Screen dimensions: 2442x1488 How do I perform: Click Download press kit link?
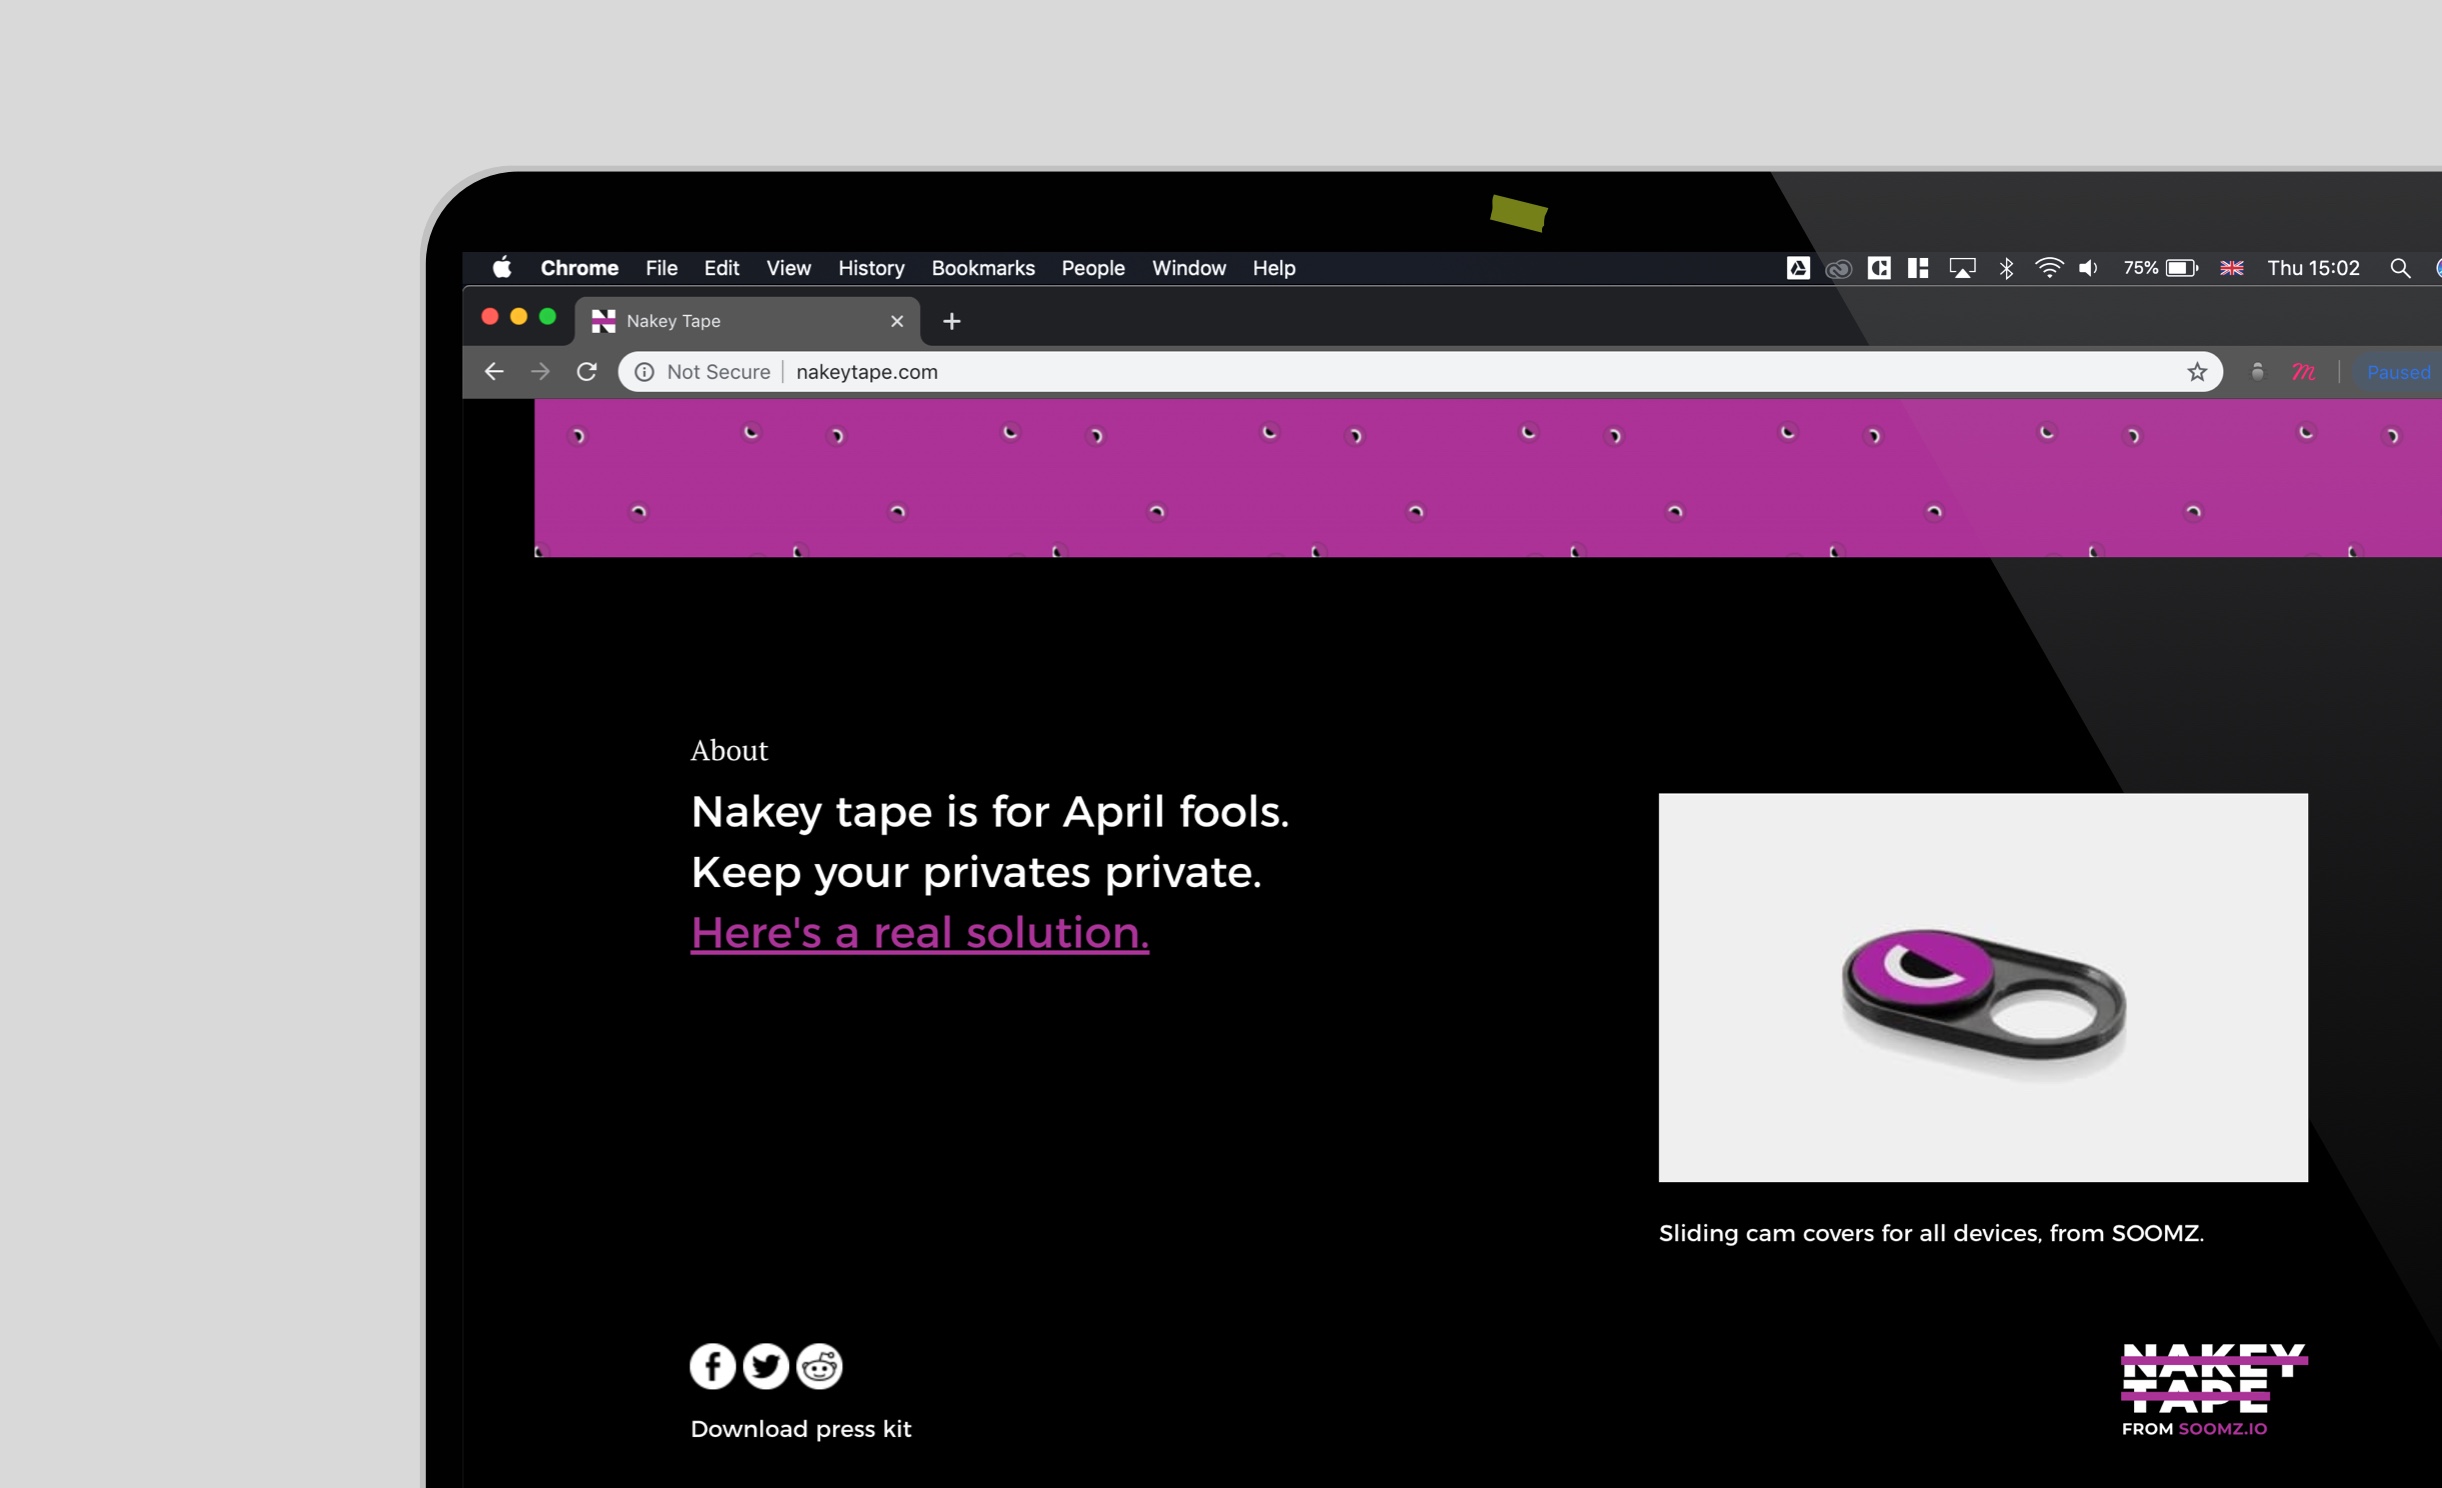801,1429
